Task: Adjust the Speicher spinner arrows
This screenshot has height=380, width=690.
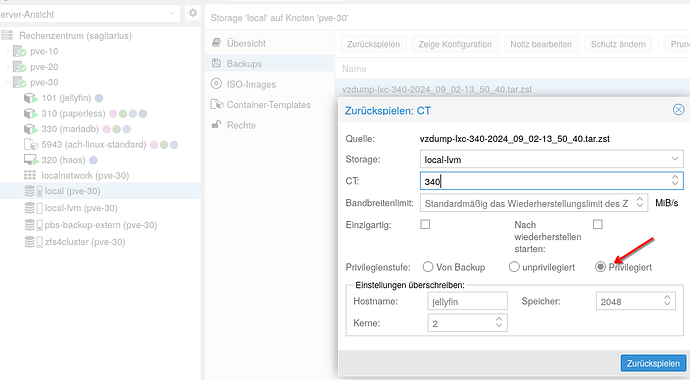Action: pos(668,301)
